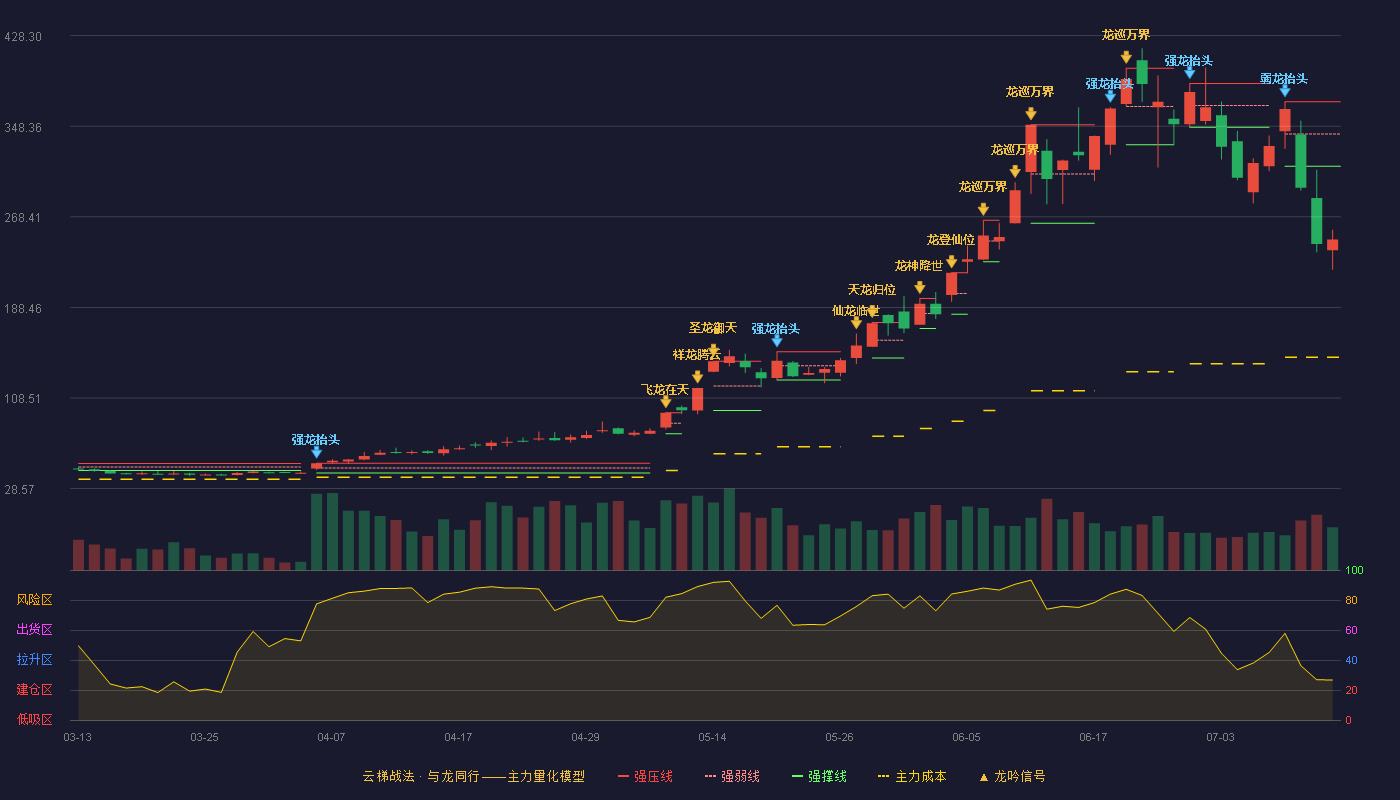This screenshot has width=1400, height=800.
Task: Click the 建仓区 zone label
Action: point(34,690)
